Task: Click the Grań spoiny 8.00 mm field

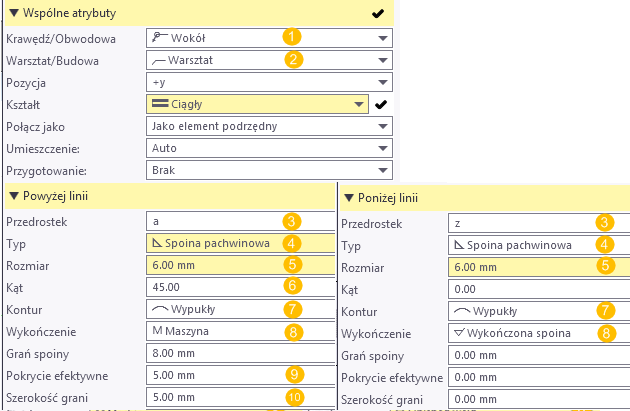Action: 238,353
